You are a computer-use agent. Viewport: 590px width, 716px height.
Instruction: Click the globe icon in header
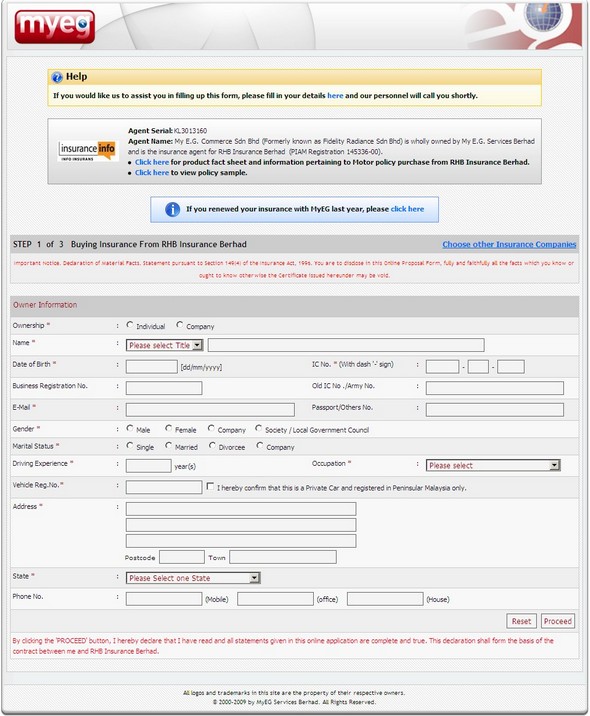coord(543,16)
